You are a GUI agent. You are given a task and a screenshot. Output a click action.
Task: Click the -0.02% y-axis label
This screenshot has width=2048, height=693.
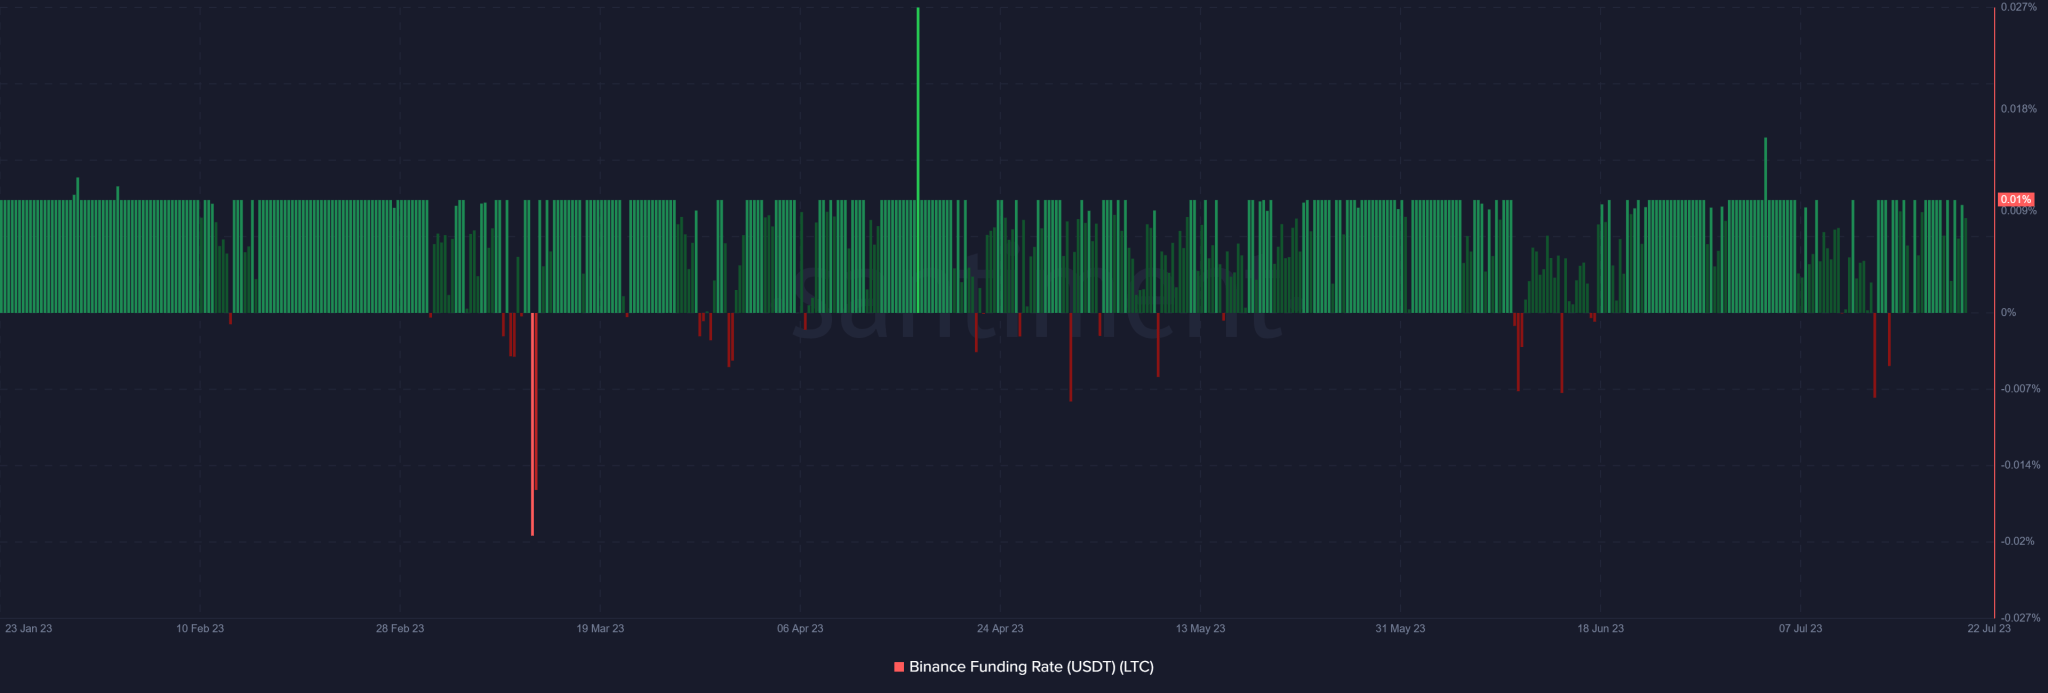(2017, 541)
